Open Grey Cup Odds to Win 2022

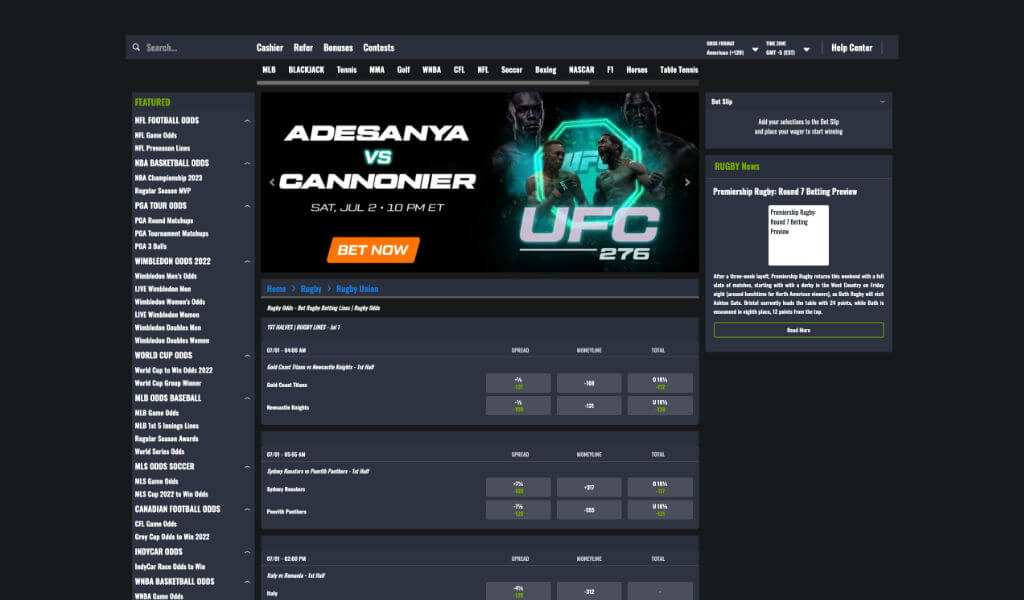pos(172,537)
